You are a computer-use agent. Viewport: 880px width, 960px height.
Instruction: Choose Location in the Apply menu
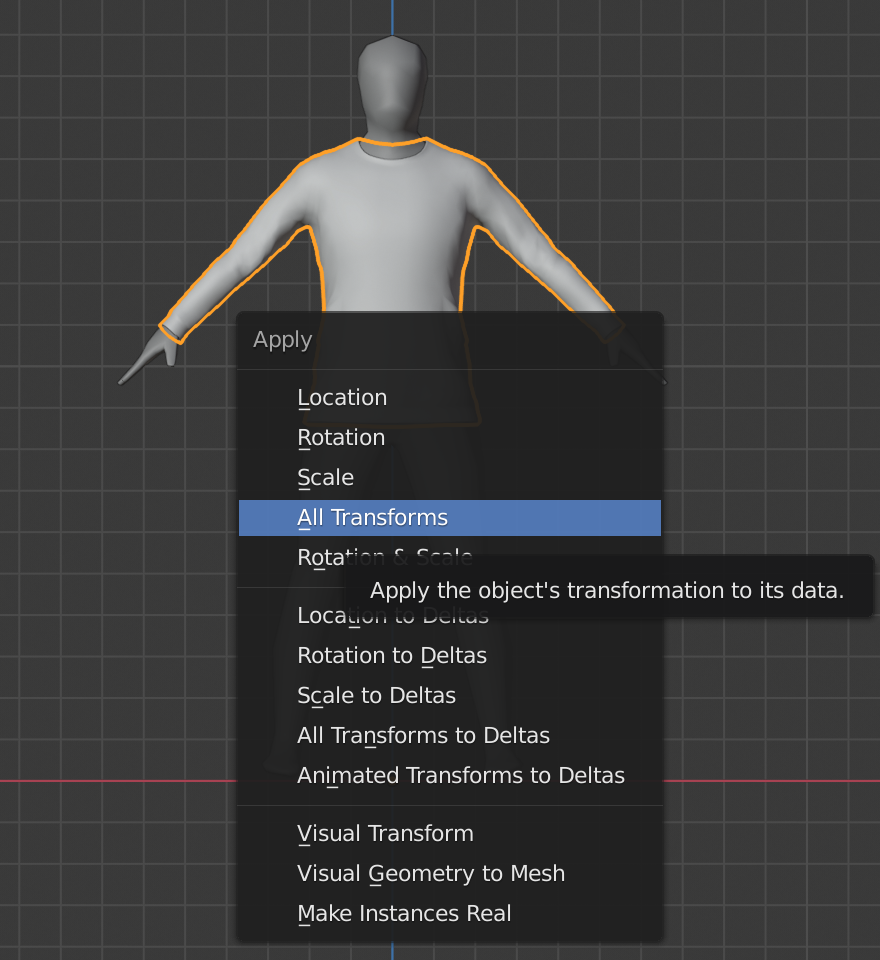[x=342, y=398]
